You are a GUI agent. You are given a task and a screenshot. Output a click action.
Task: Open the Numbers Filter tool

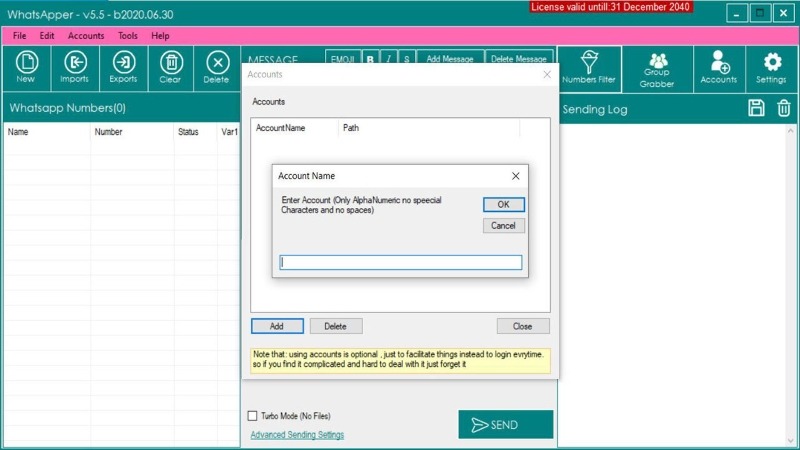(x=589, y=67)
